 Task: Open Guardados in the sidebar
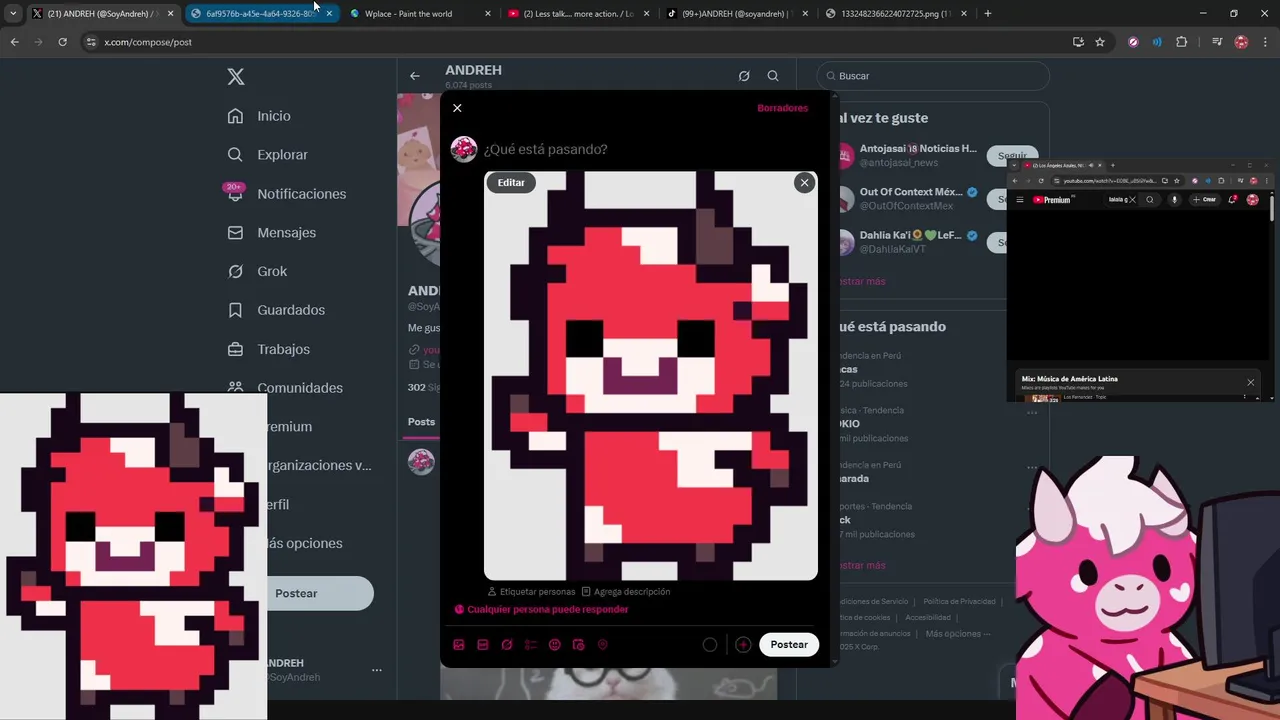pos(276,310)
